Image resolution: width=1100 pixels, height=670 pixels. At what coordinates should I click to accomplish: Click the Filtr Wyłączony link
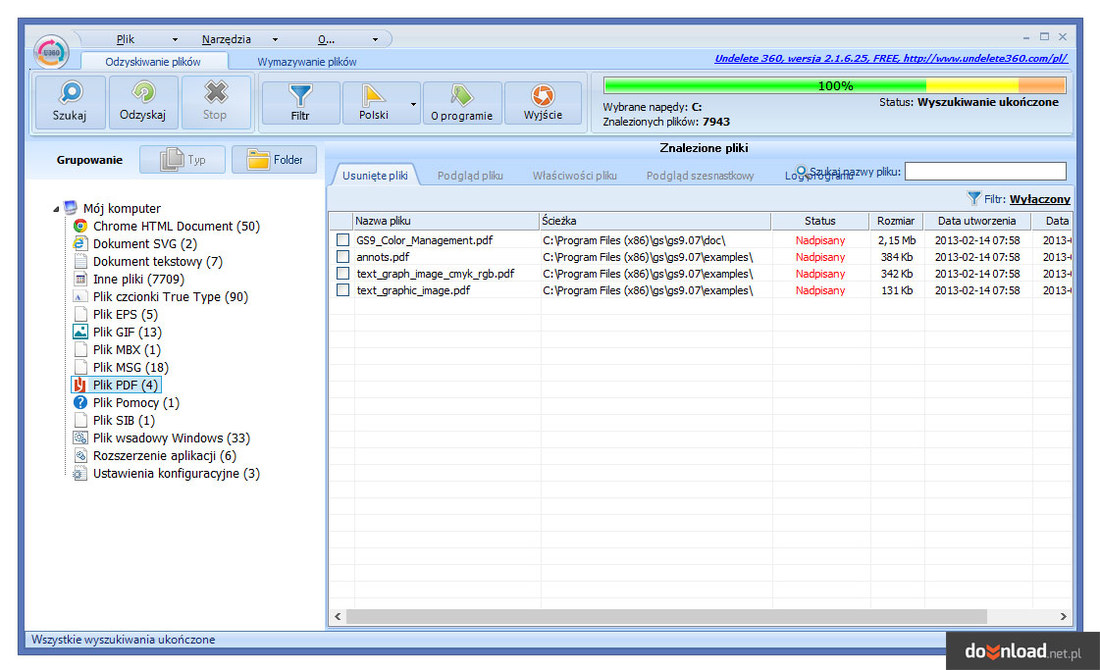1040,199
